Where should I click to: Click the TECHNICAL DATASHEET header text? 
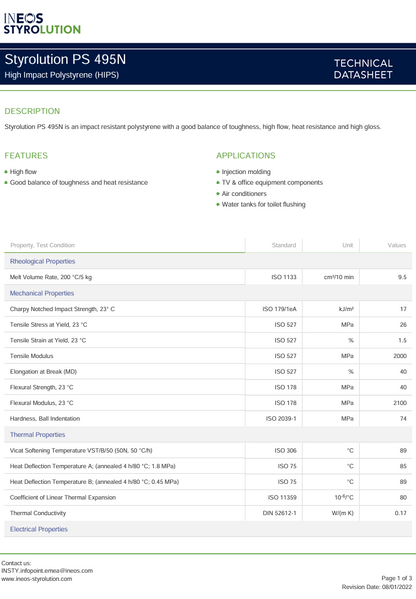(x=363, y=69)
